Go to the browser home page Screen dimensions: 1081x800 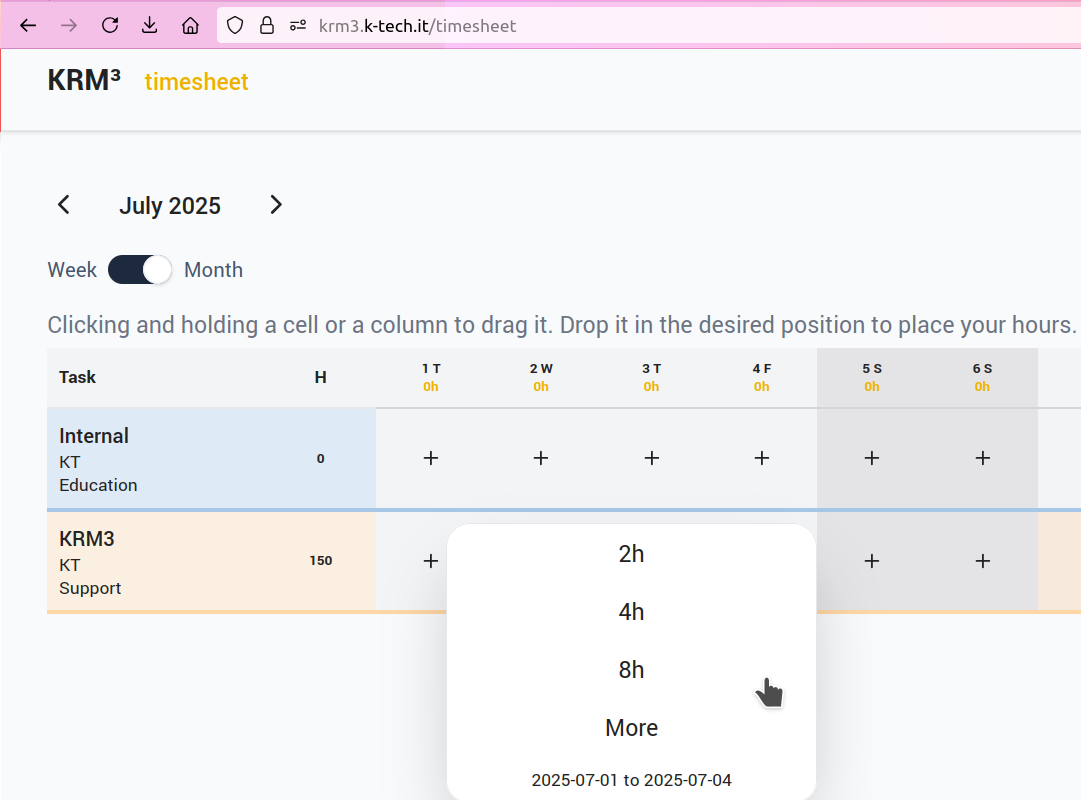pos(190,26)
